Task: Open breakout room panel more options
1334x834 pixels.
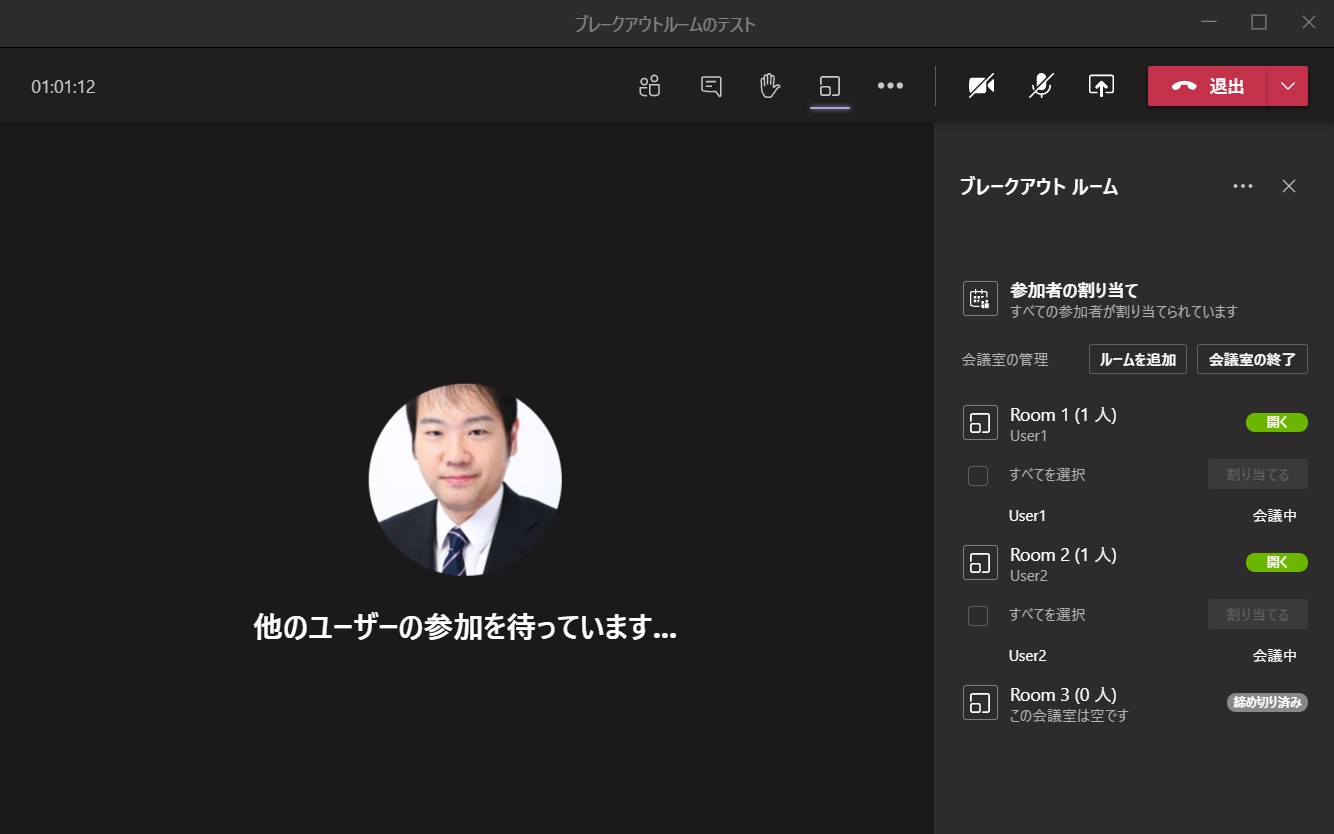Action: [x=1243, y=186]
